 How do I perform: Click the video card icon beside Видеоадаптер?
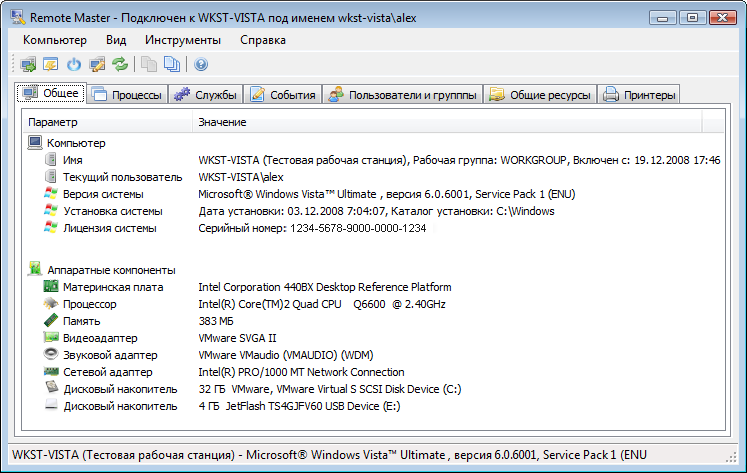click(x=50, y=338)
